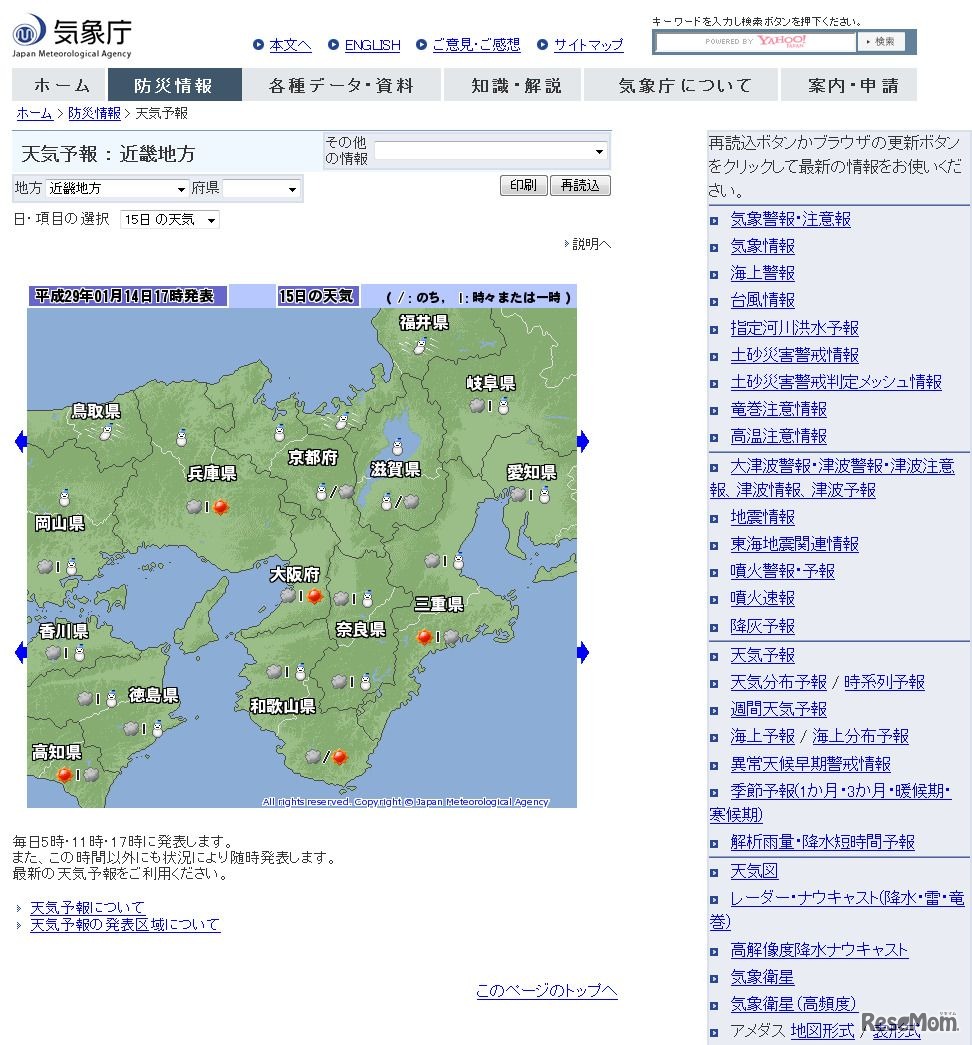Click the snowman icon in Lake Biwa
Screen dimensions: 972x1045
397,446
